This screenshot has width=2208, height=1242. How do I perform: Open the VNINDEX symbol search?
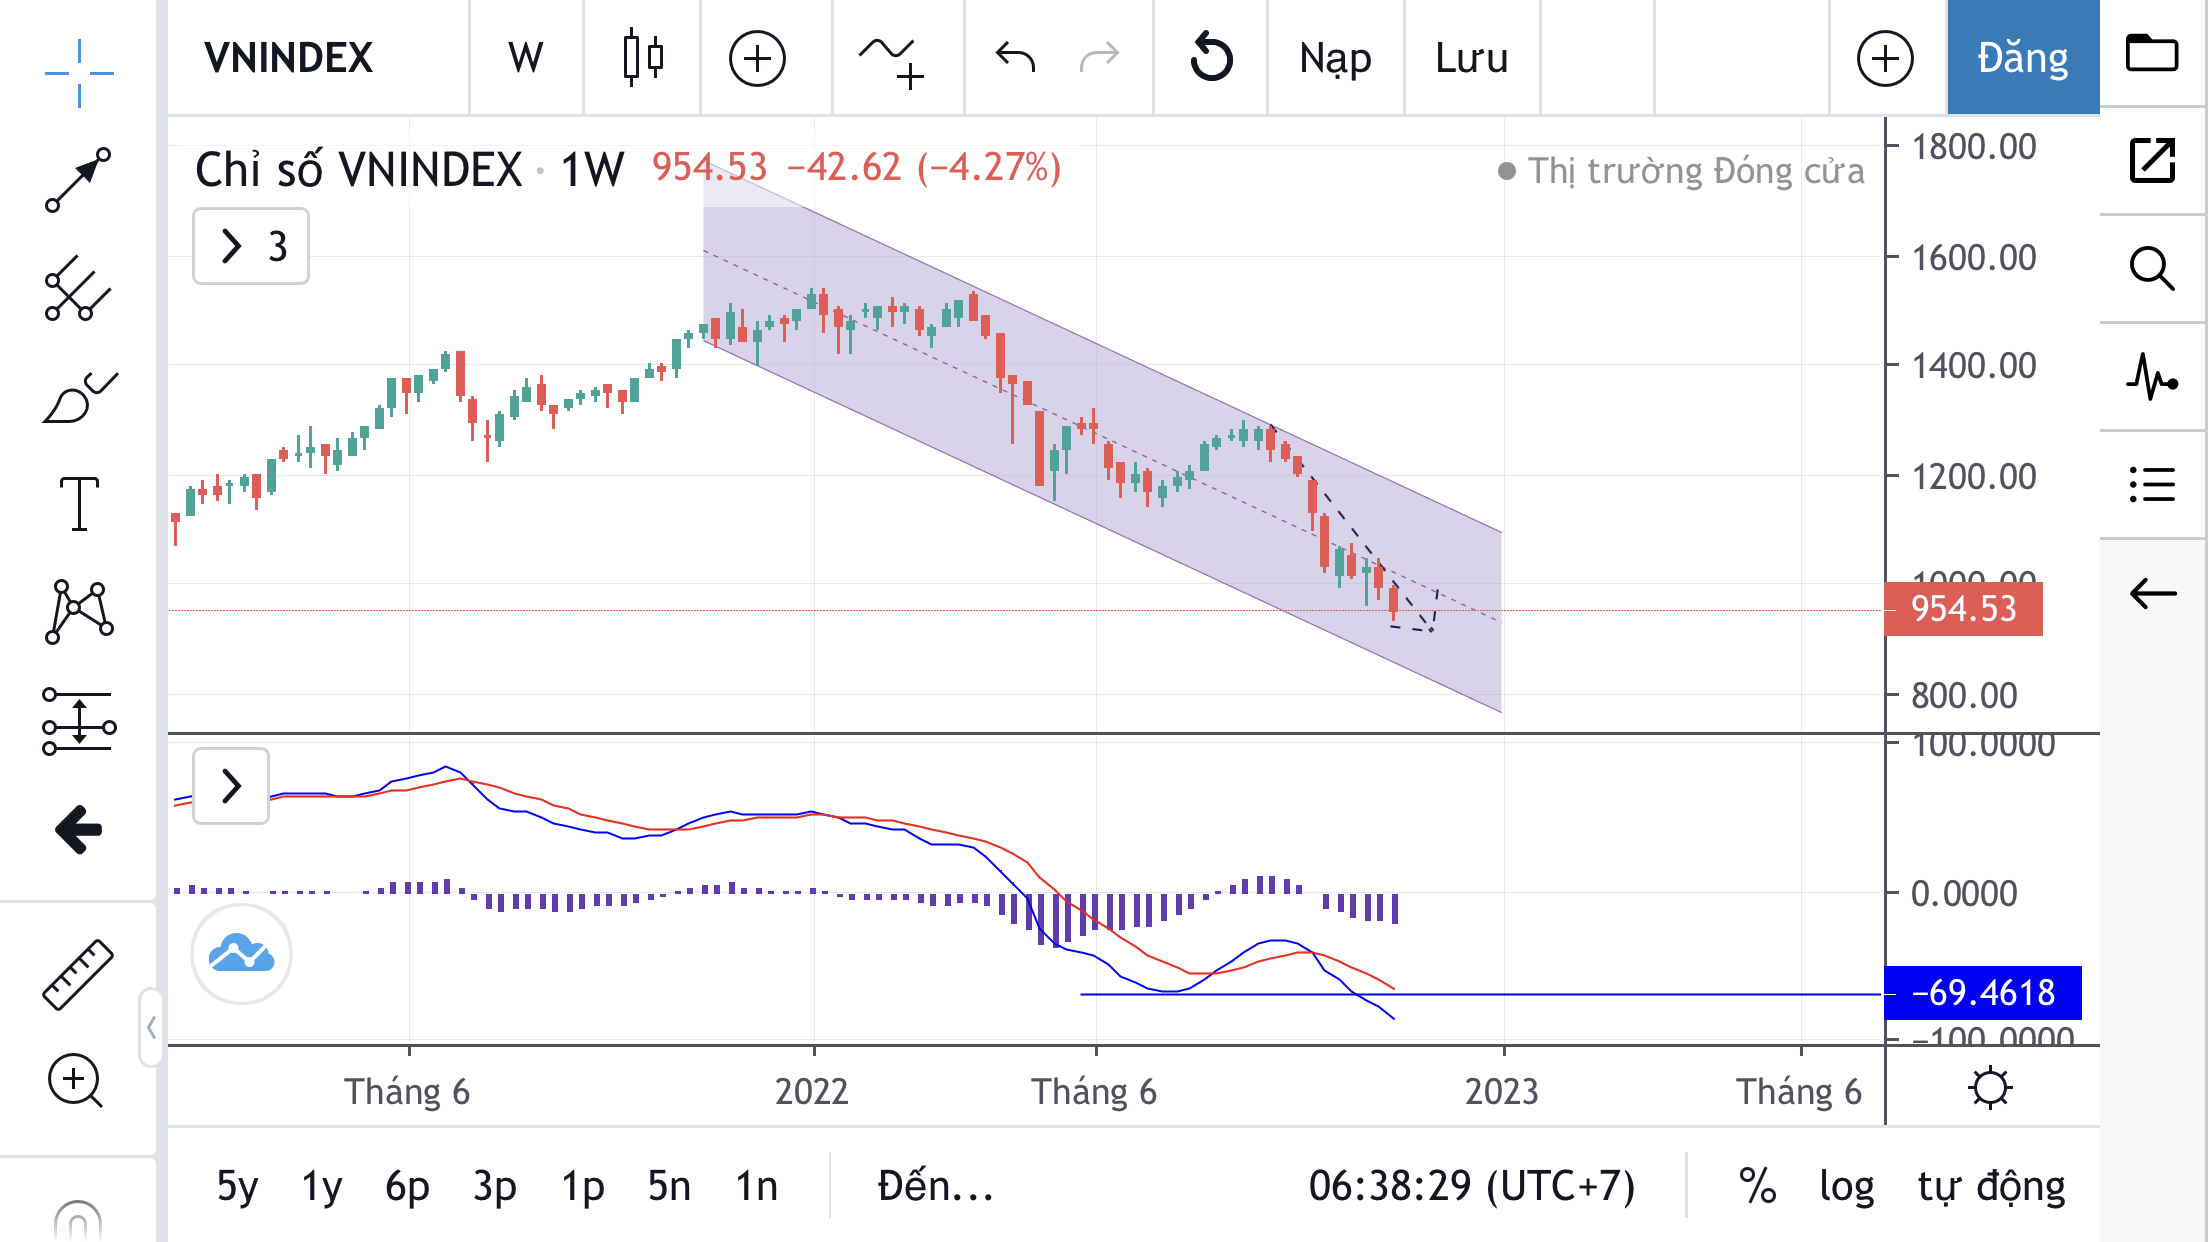click(288, 58)
